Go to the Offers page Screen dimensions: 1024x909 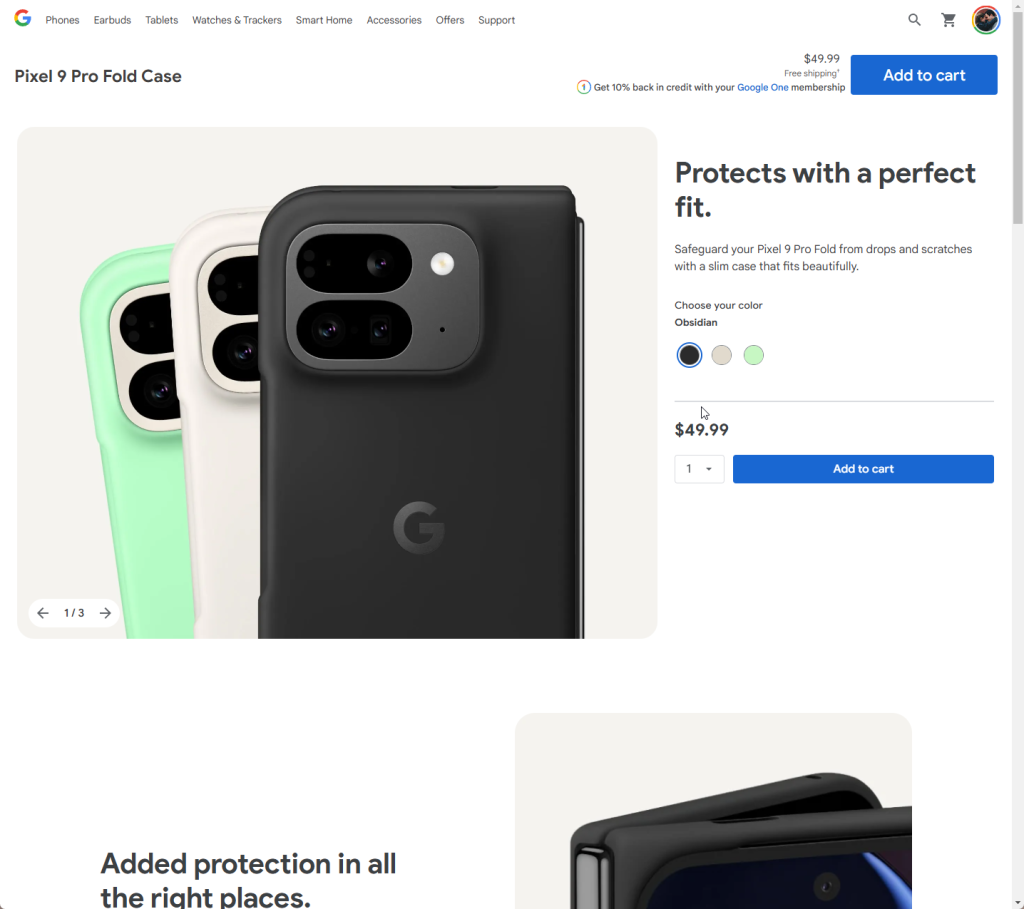(x=450, y=20)
